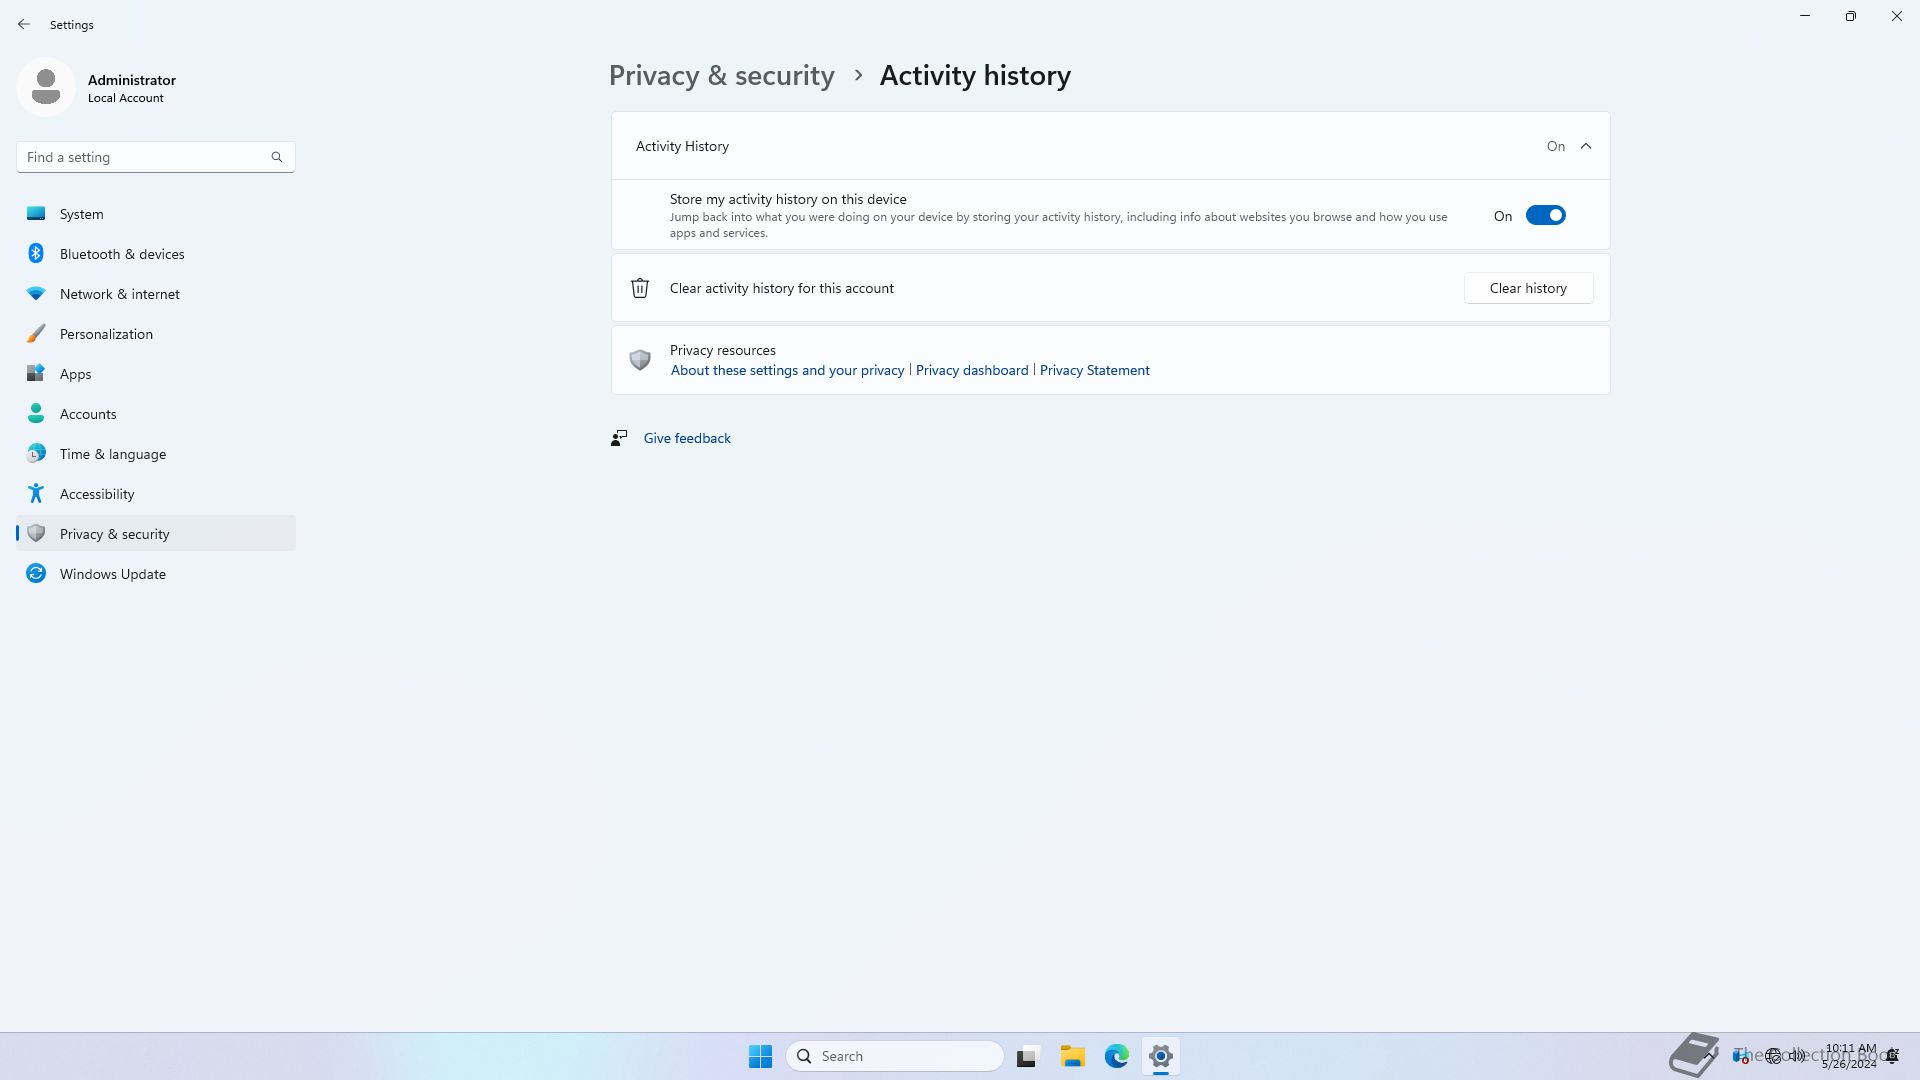Click Give feedback link

(x=687, y=438)
